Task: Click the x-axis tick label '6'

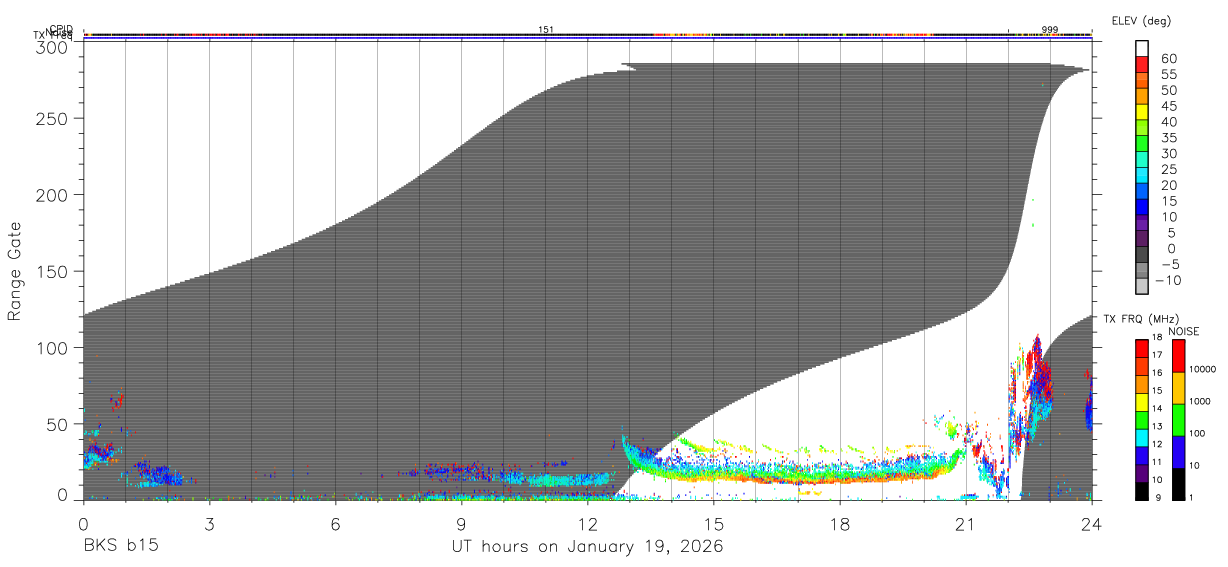Action: coord(335,523)
